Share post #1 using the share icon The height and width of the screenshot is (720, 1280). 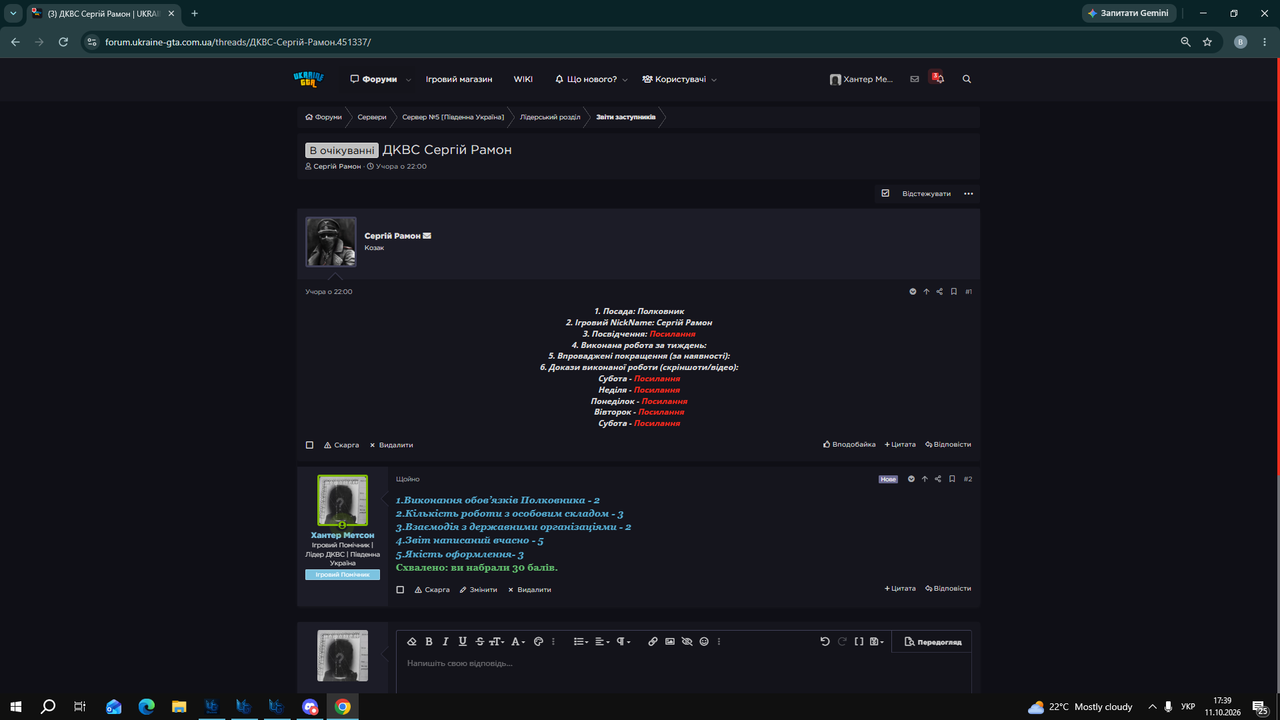click(939, 292)
